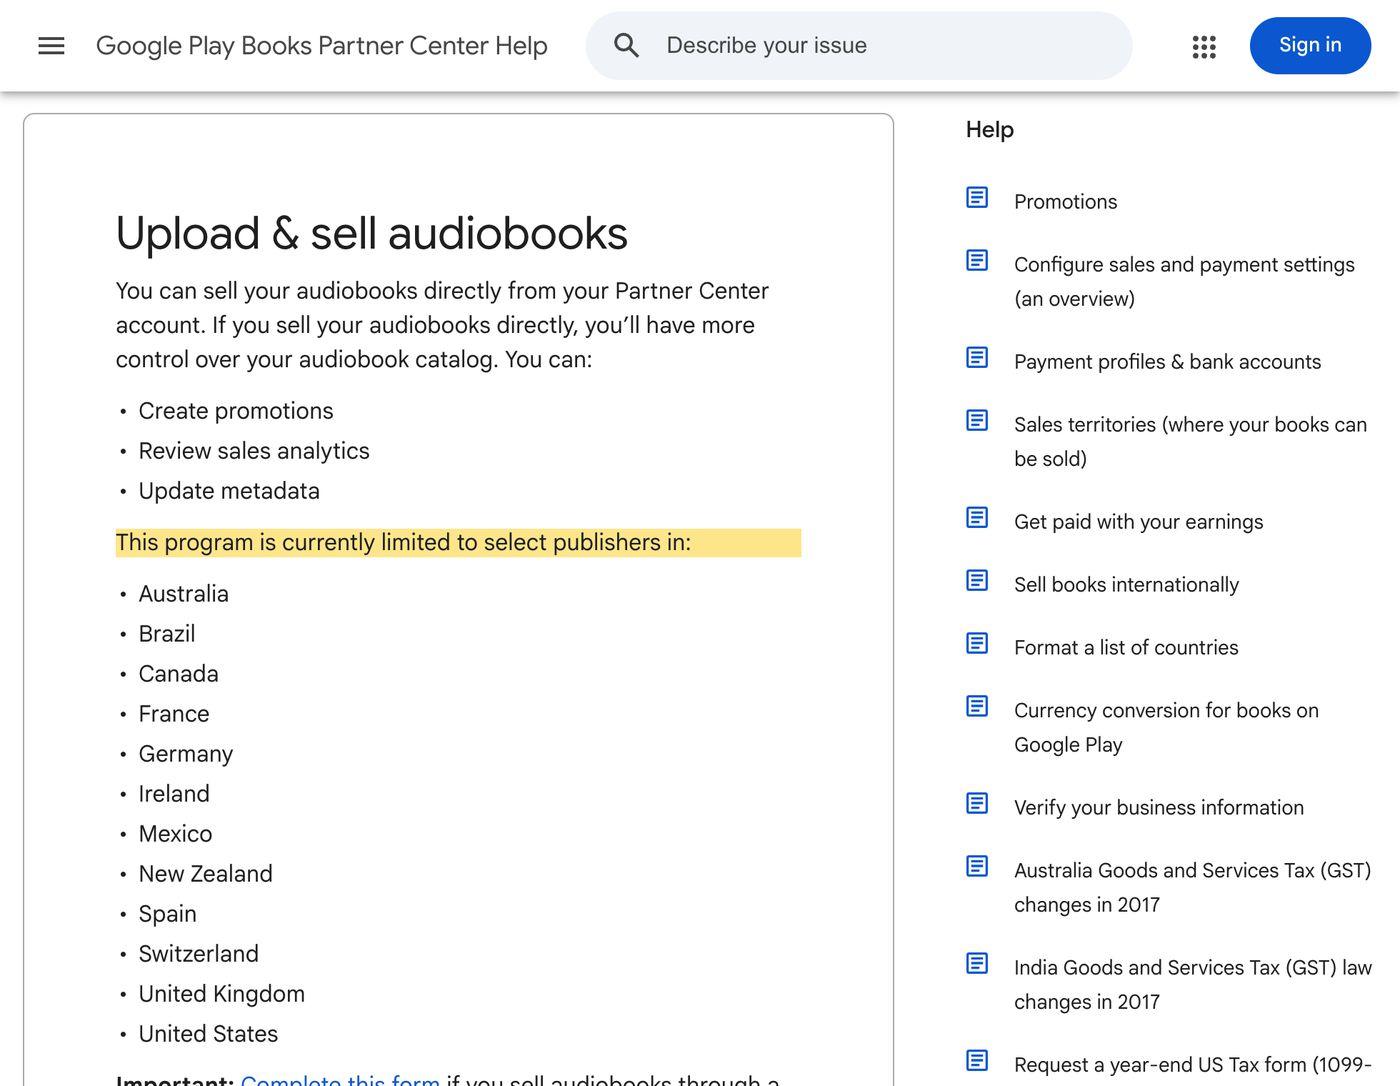The width and height of the screenshot is (1400, 1086).
Task: Click 'Australia' in the country list
Action: click(x=184, y=594)
